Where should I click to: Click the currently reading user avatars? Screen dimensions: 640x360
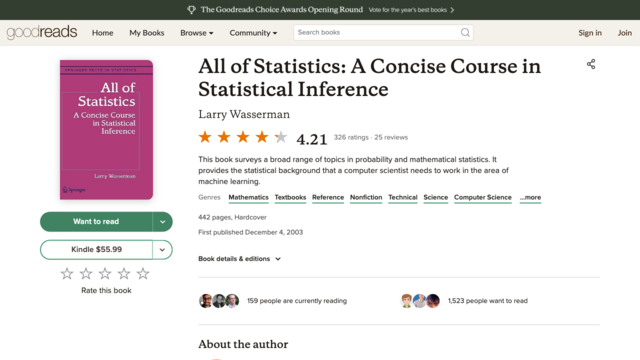219,301
